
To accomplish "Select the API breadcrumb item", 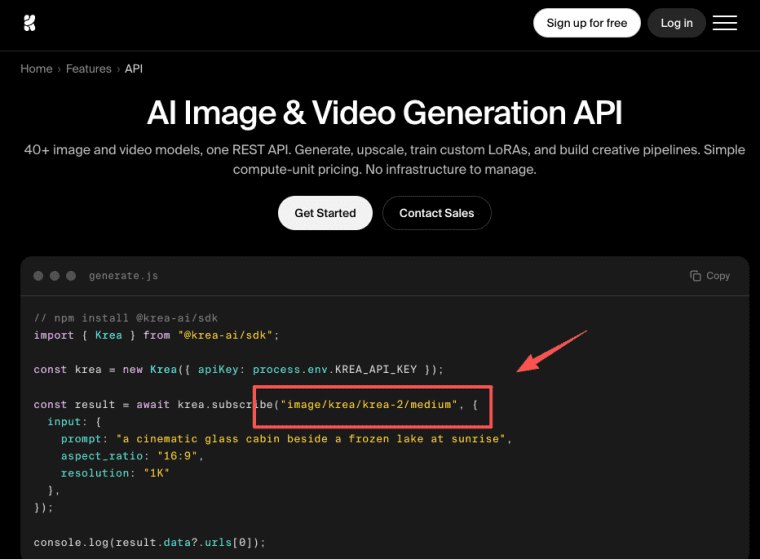I will (x=134, y=69).
